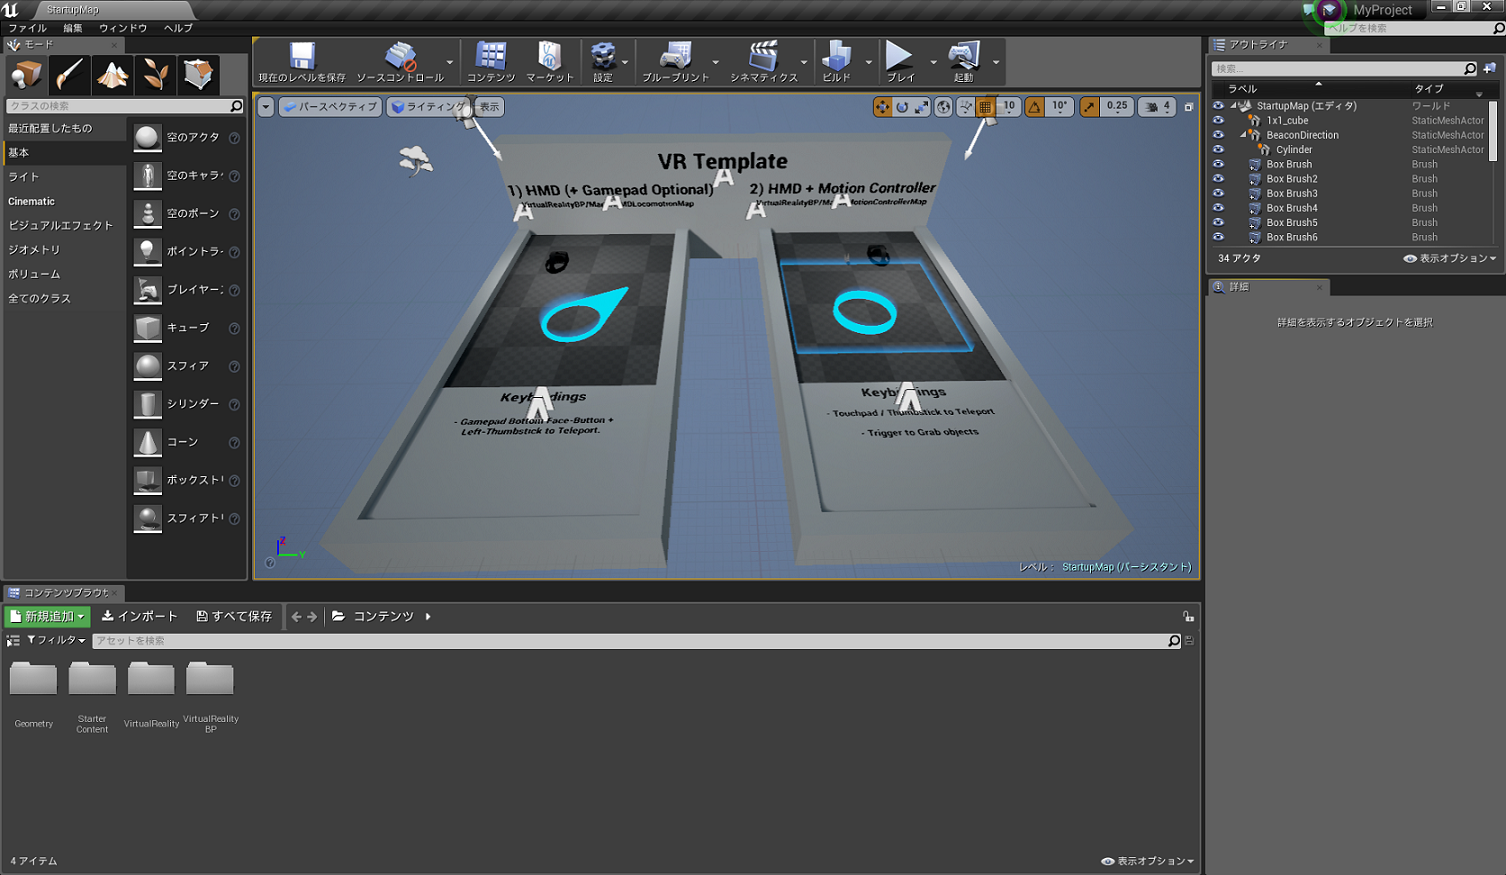Toggle the Content Browser lock icon
This screenshot has width=1506, height=875.
pyautogui.click(x=1188, y=617)
